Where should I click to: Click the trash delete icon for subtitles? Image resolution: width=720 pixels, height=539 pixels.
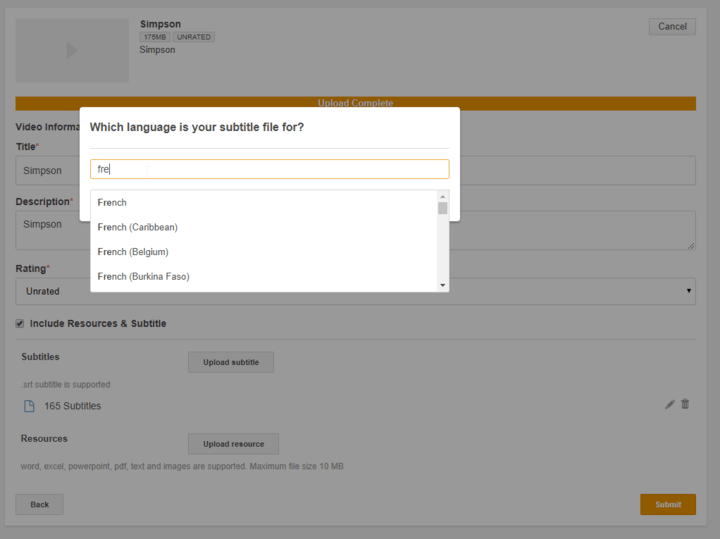coord(685,404)
